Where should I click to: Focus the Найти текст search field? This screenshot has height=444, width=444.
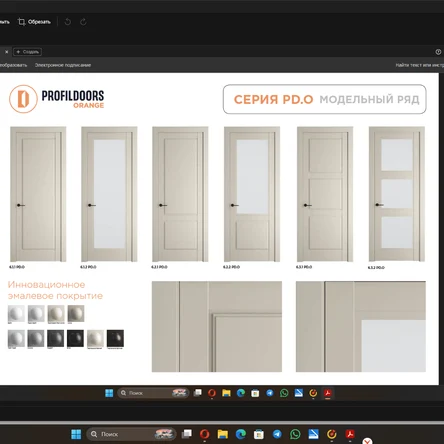click(419, 65)
